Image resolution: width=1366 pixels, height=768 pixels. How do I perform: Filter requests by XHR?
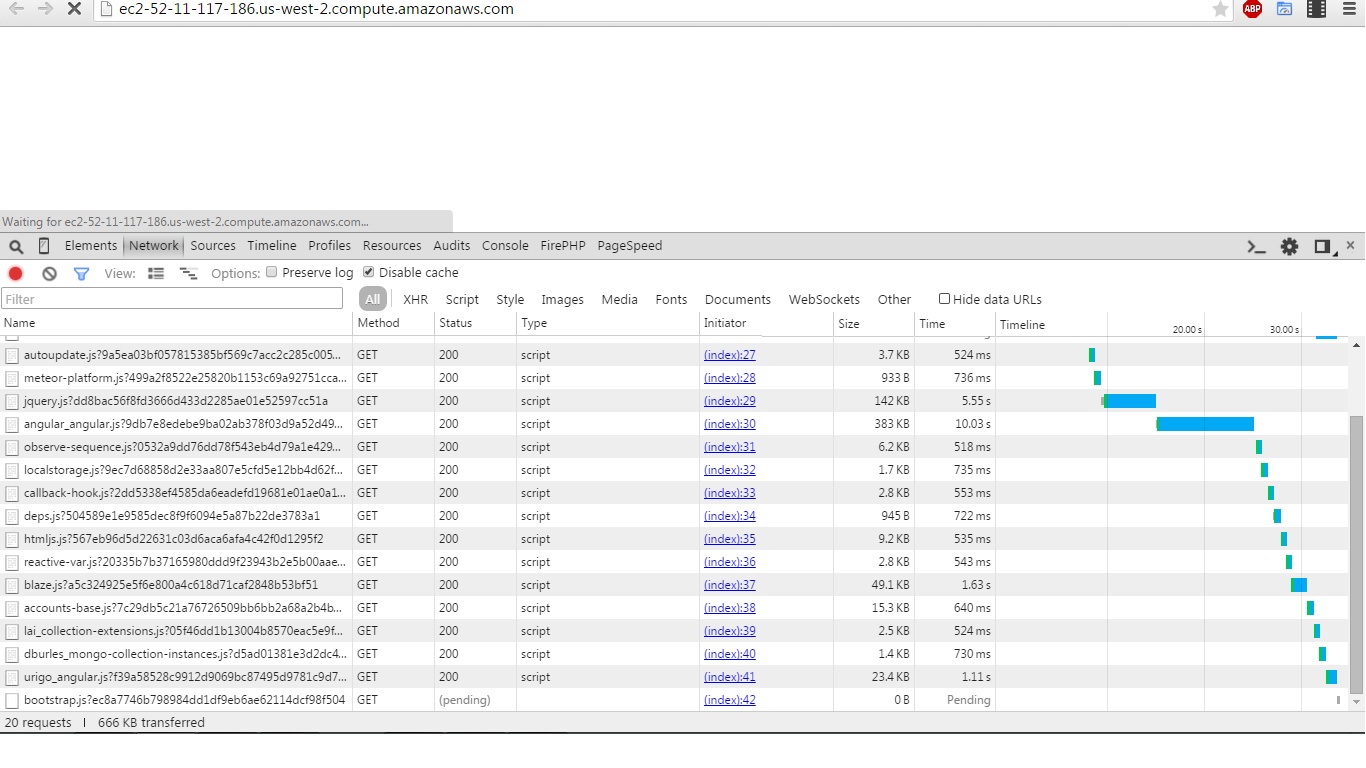coord(416,300)
